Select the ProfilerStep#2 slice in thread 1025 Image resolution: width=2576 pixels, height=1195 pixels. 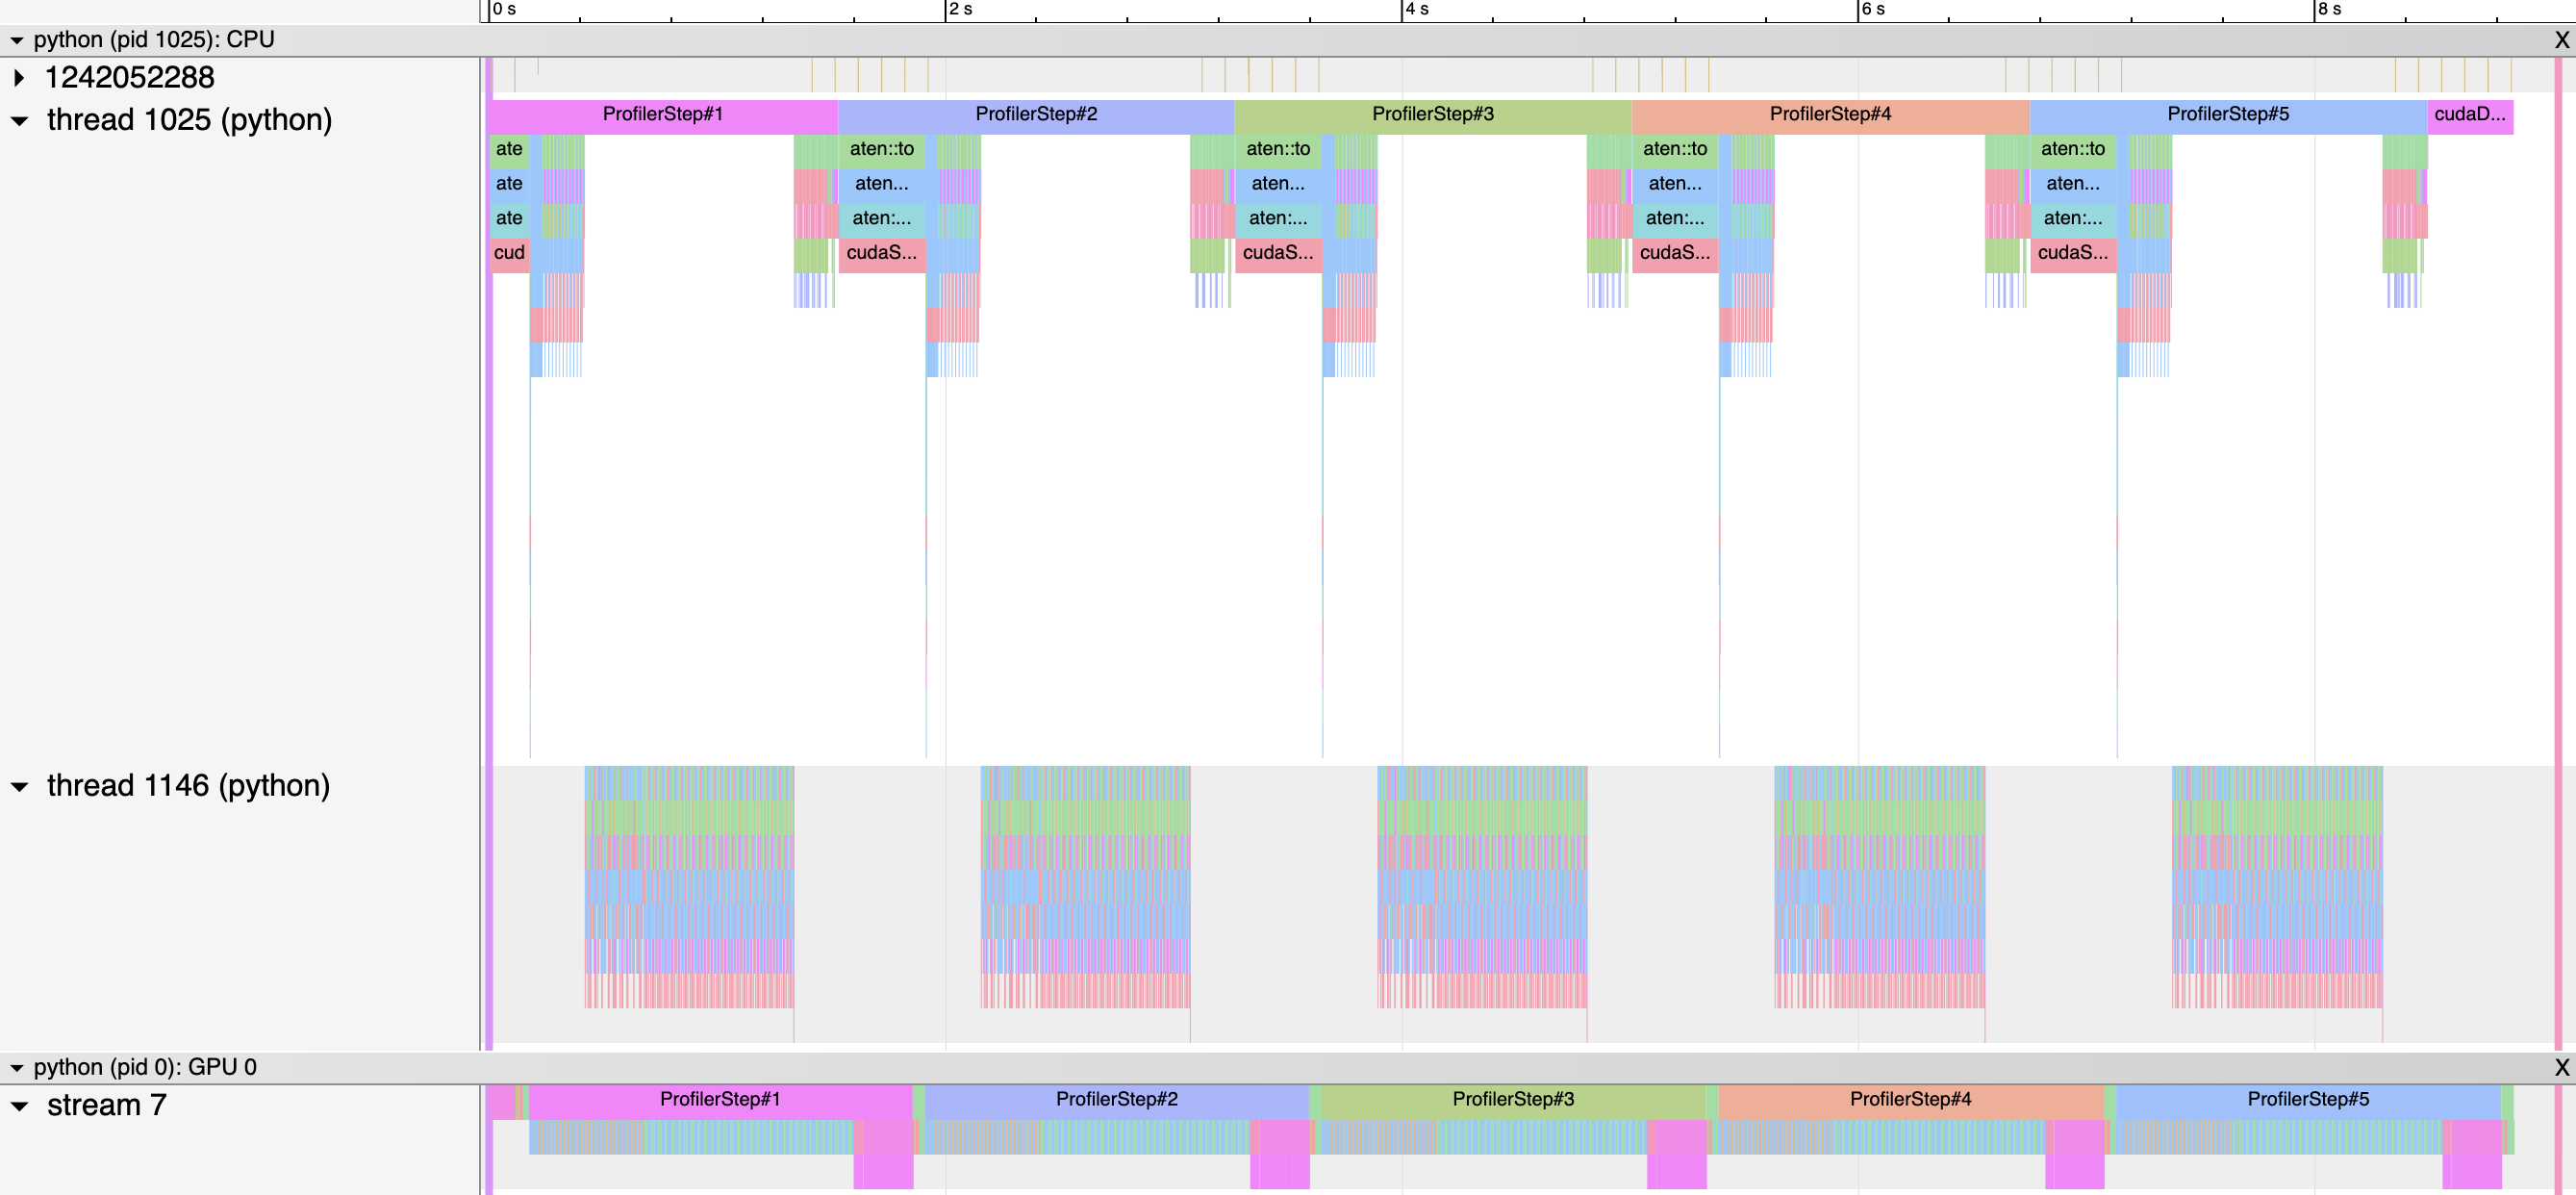click(x=1036, y=114)
